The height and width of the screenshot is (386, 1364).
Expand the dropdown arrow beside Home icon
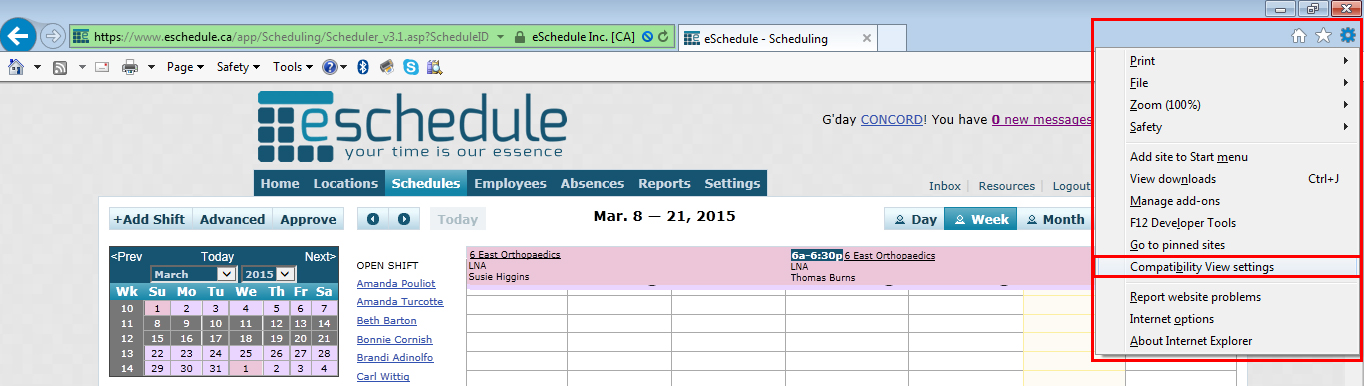pyautogui.click(x=37, y=67)
